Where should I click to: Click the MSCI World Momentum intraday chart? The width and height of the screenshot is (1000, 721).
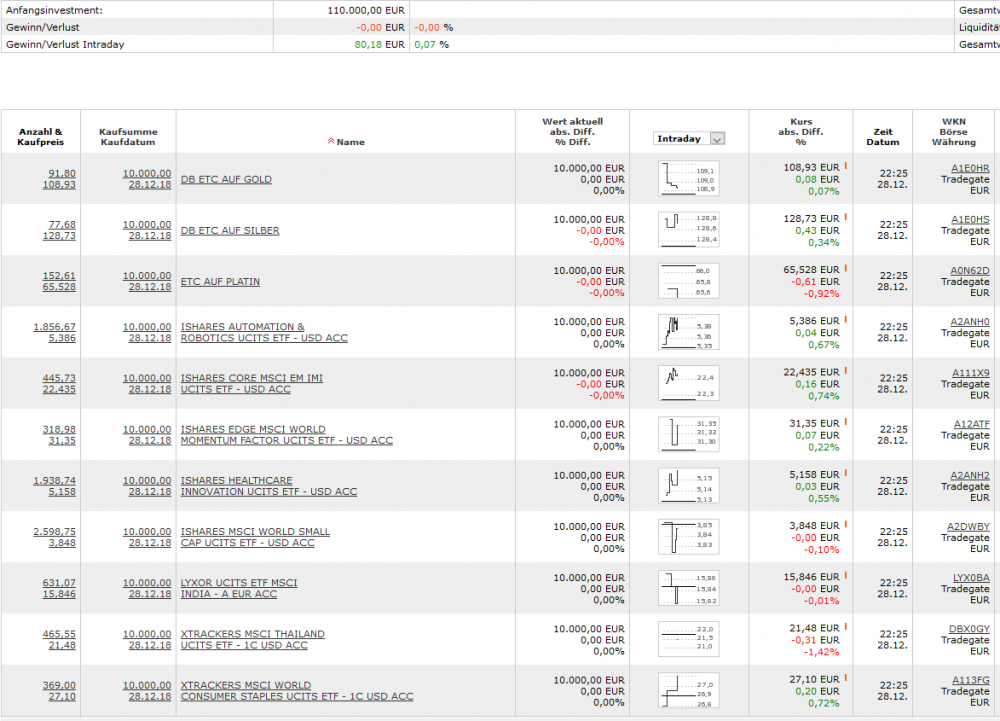pyautogui.click(x=689, y=435)
